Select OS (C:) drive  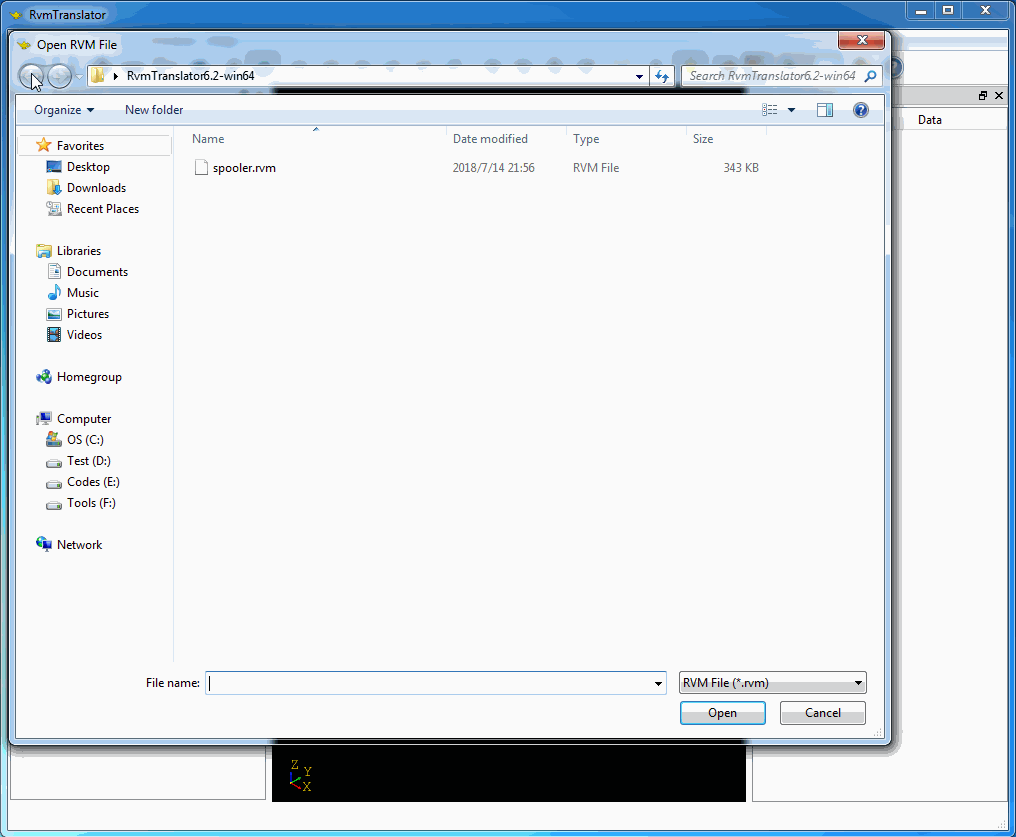pyautogui.click(x=85, y=440)
